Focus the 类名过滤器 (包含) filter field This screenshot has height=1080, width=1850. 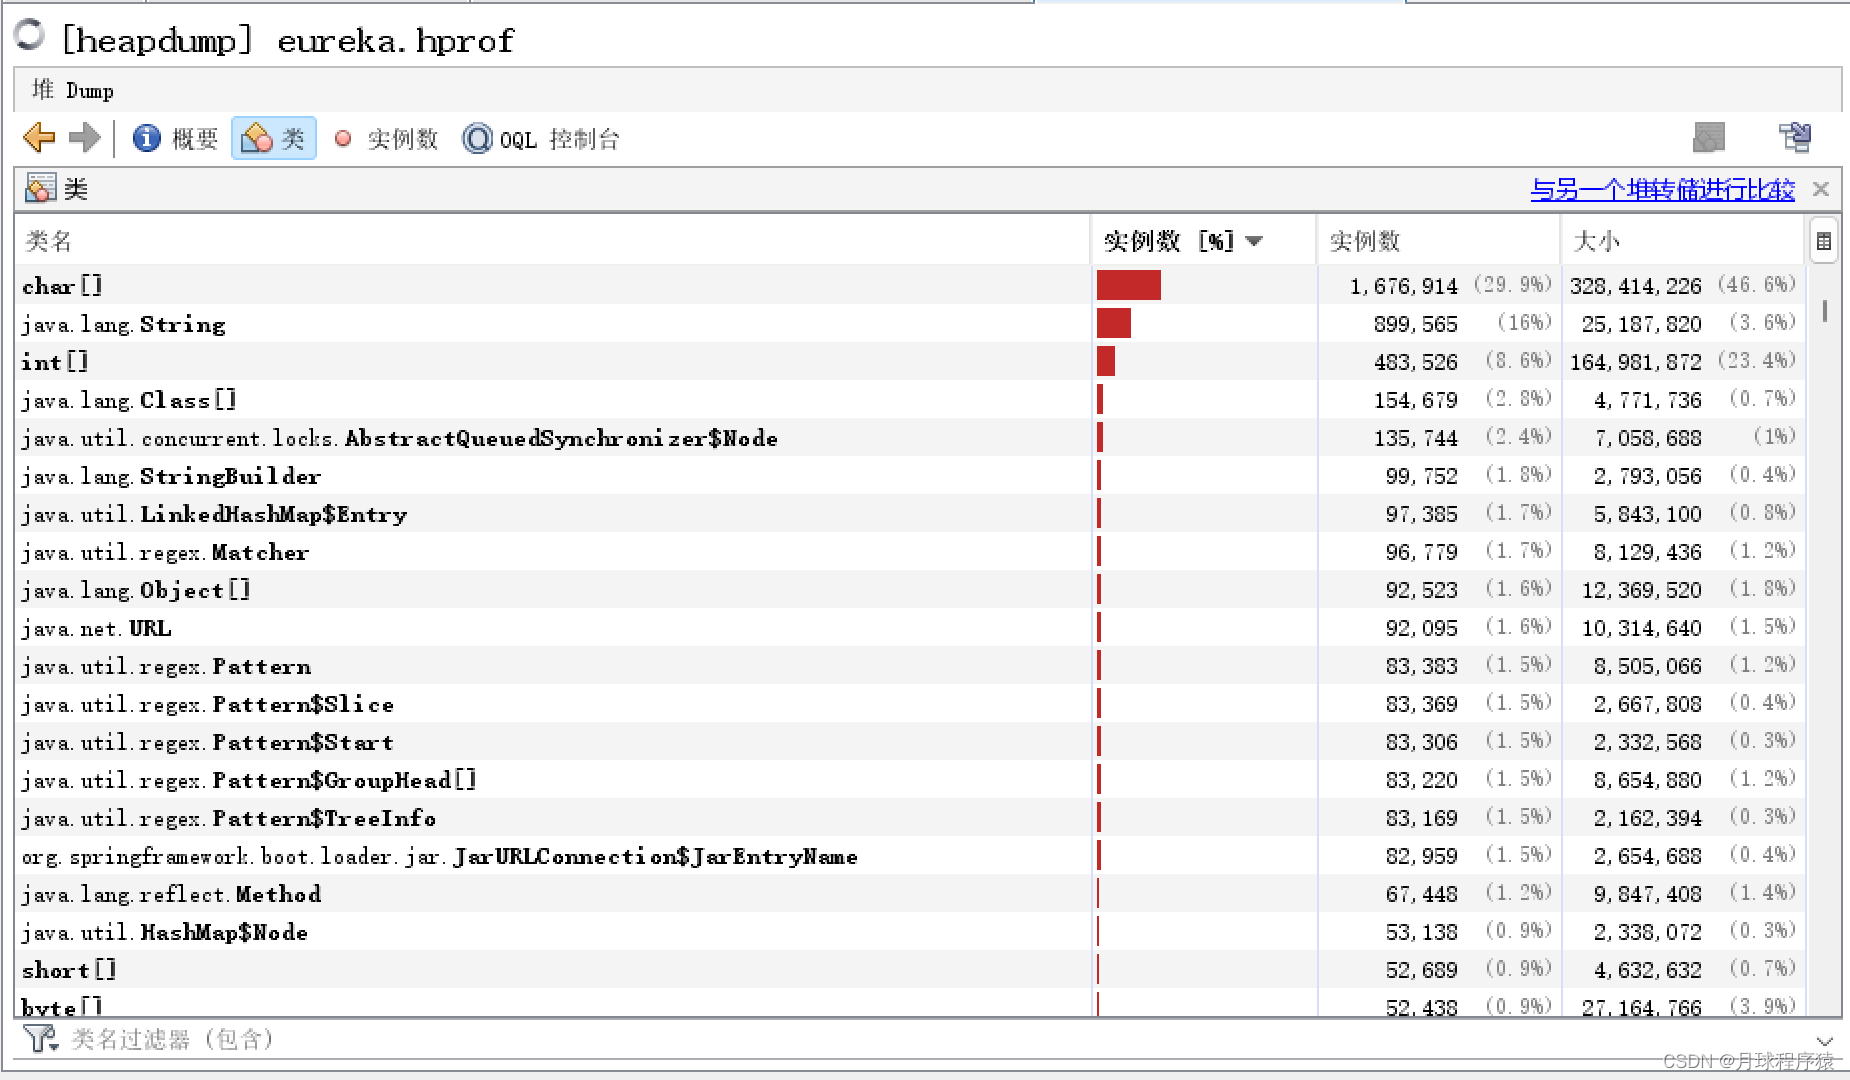940,1039
